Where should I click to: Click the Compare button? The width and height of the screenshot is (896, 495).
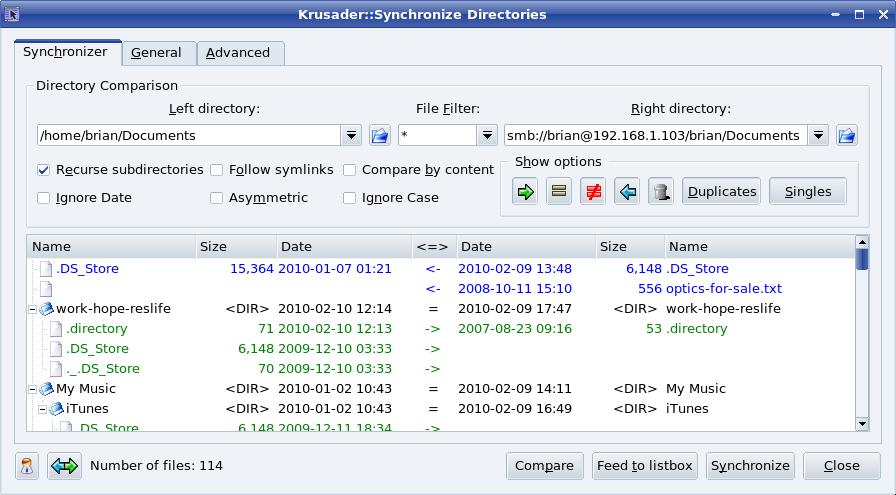pos(545,466)
